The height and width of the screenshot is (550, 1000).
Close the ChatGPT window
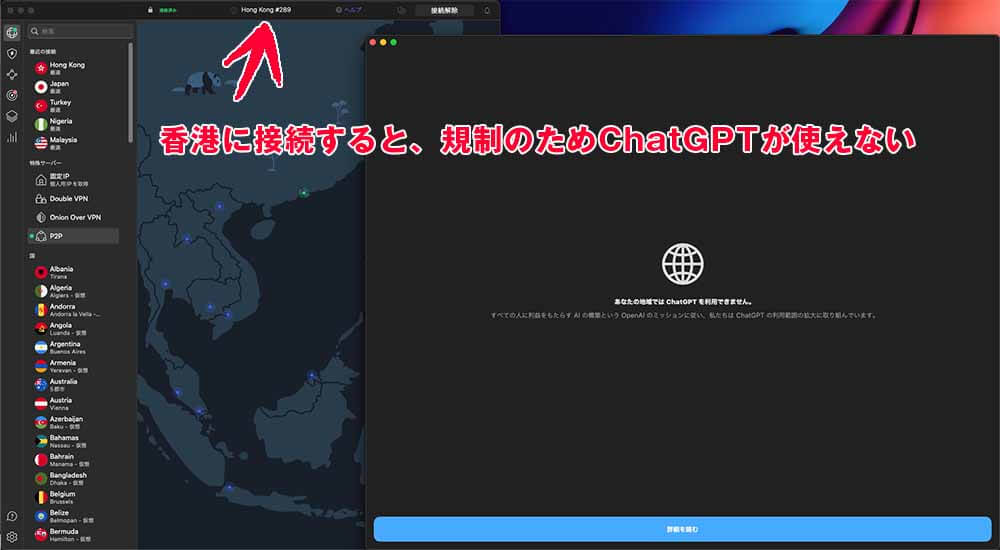pos(373,42)
